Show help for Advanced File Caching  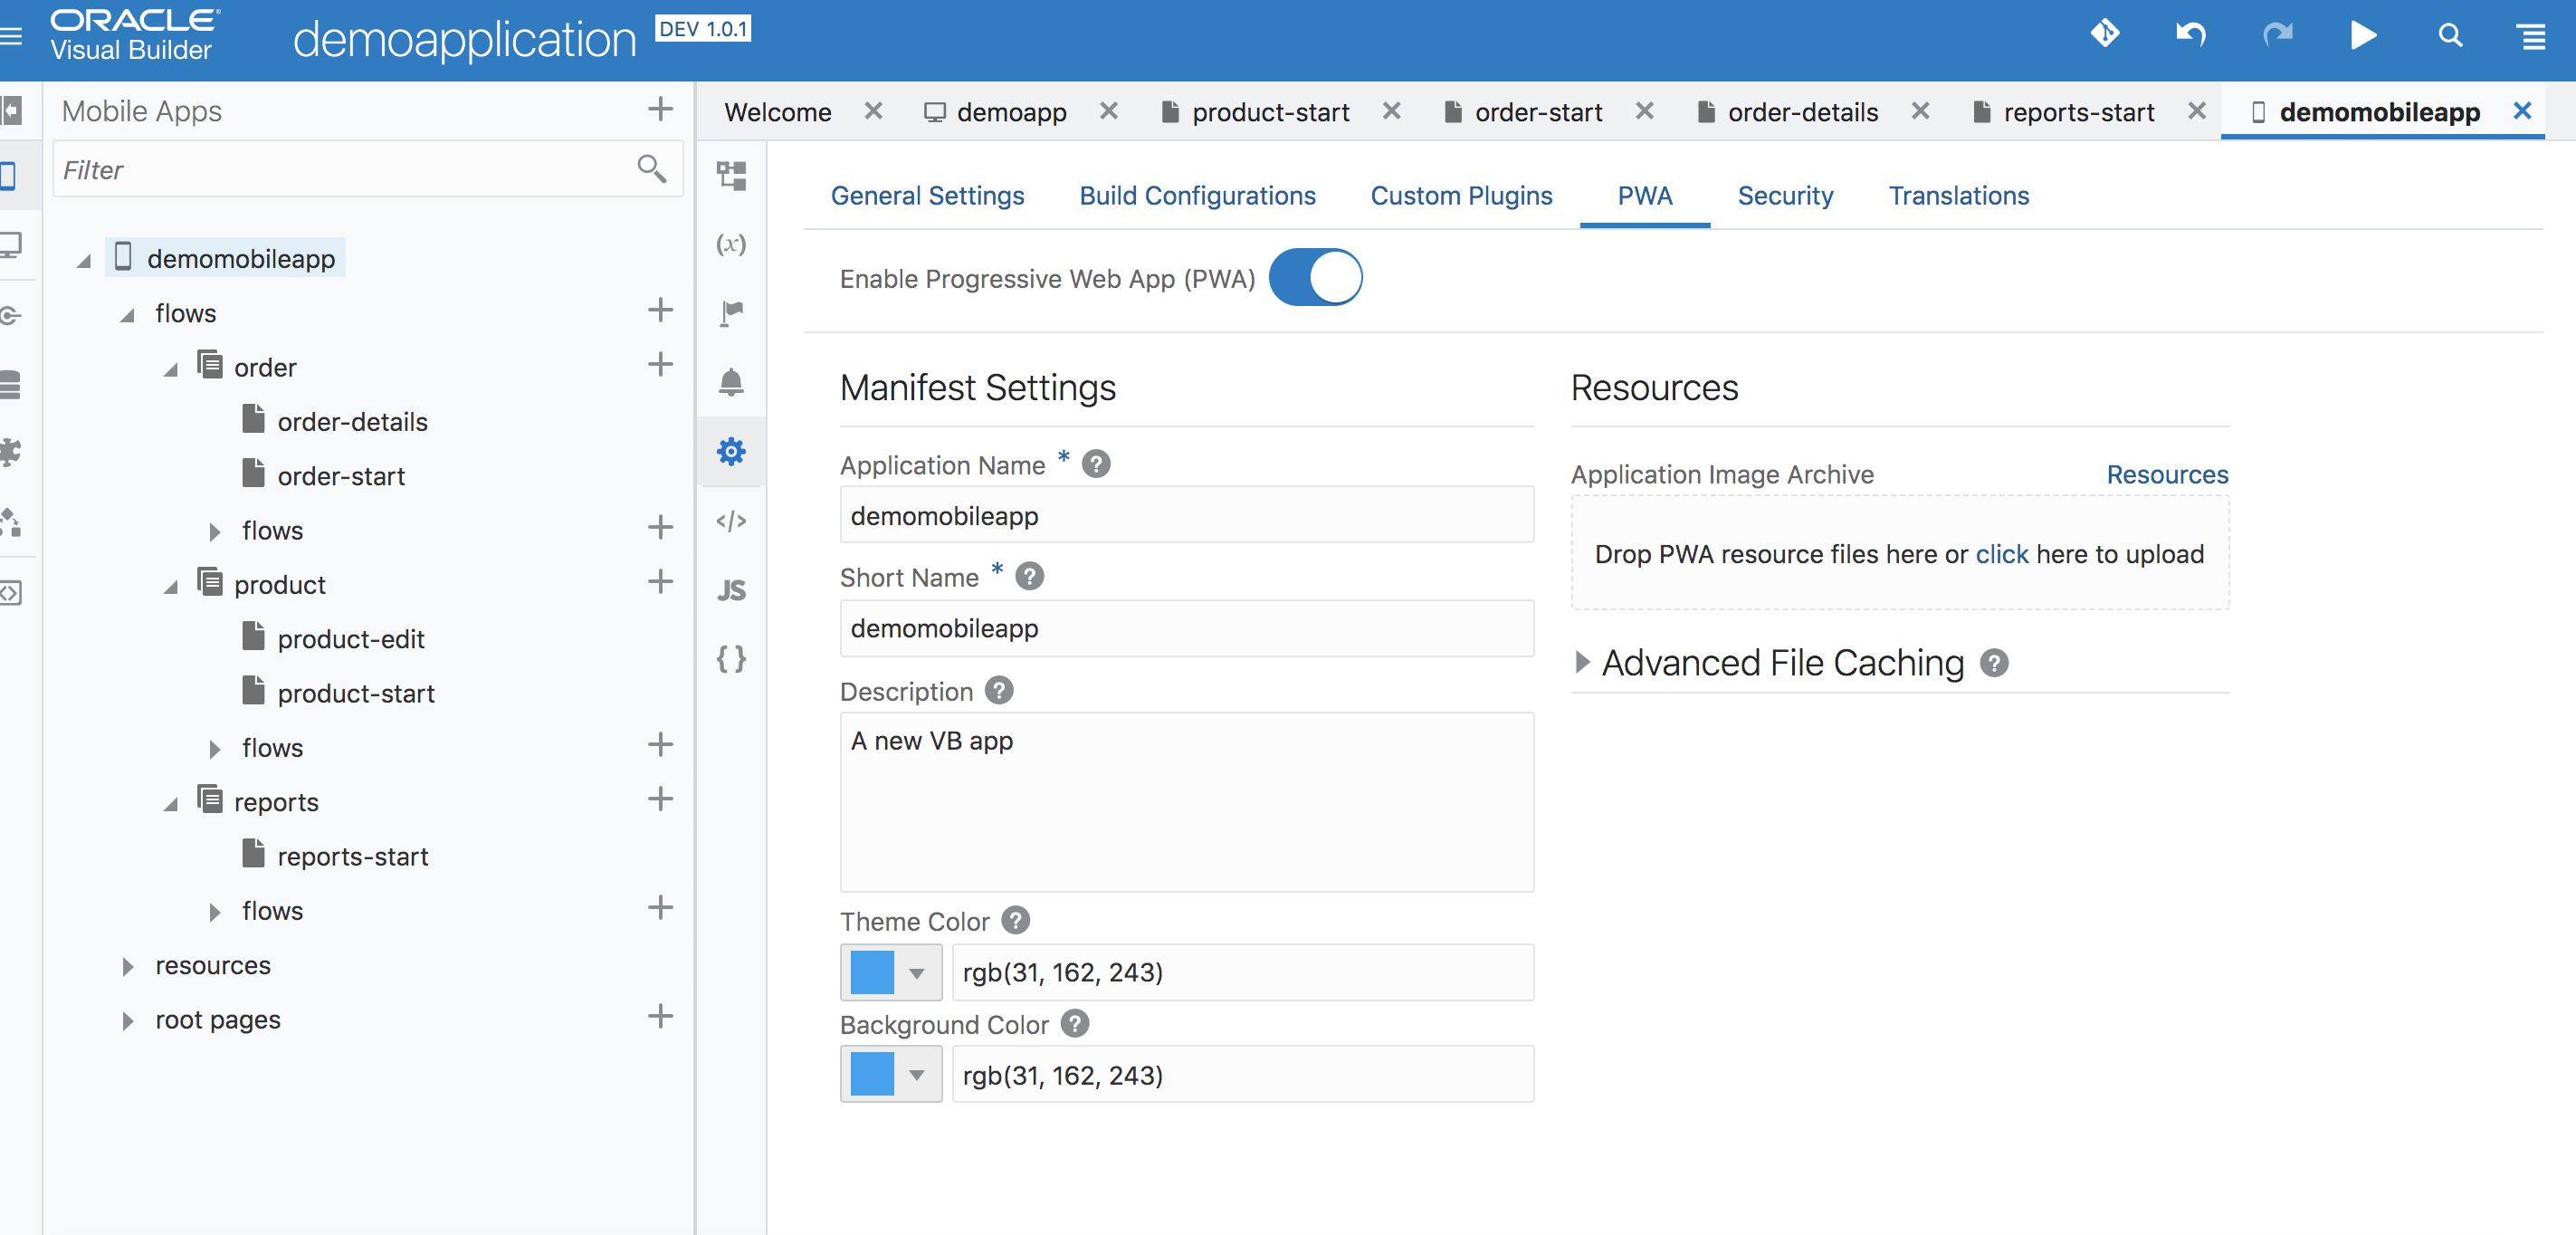click(x=1995, y=663)
